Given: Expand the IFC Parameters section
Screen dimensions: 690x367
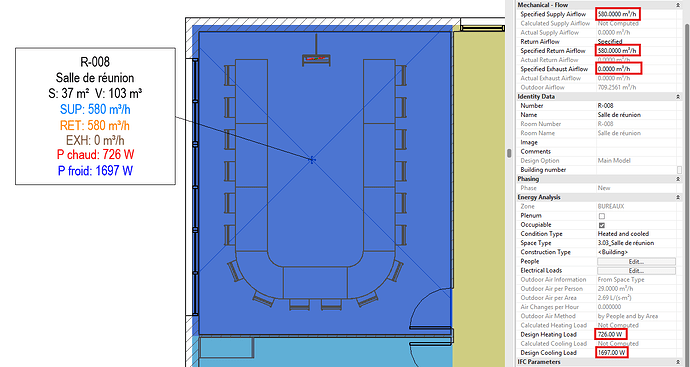Looking at the screenshot, I should [x=678, y=362].
